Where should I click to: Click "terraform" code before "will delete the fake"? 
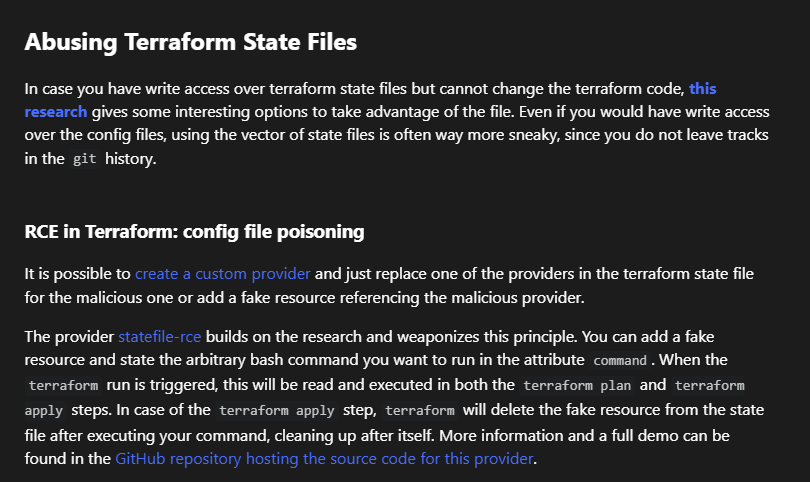[x=421, y=410]
